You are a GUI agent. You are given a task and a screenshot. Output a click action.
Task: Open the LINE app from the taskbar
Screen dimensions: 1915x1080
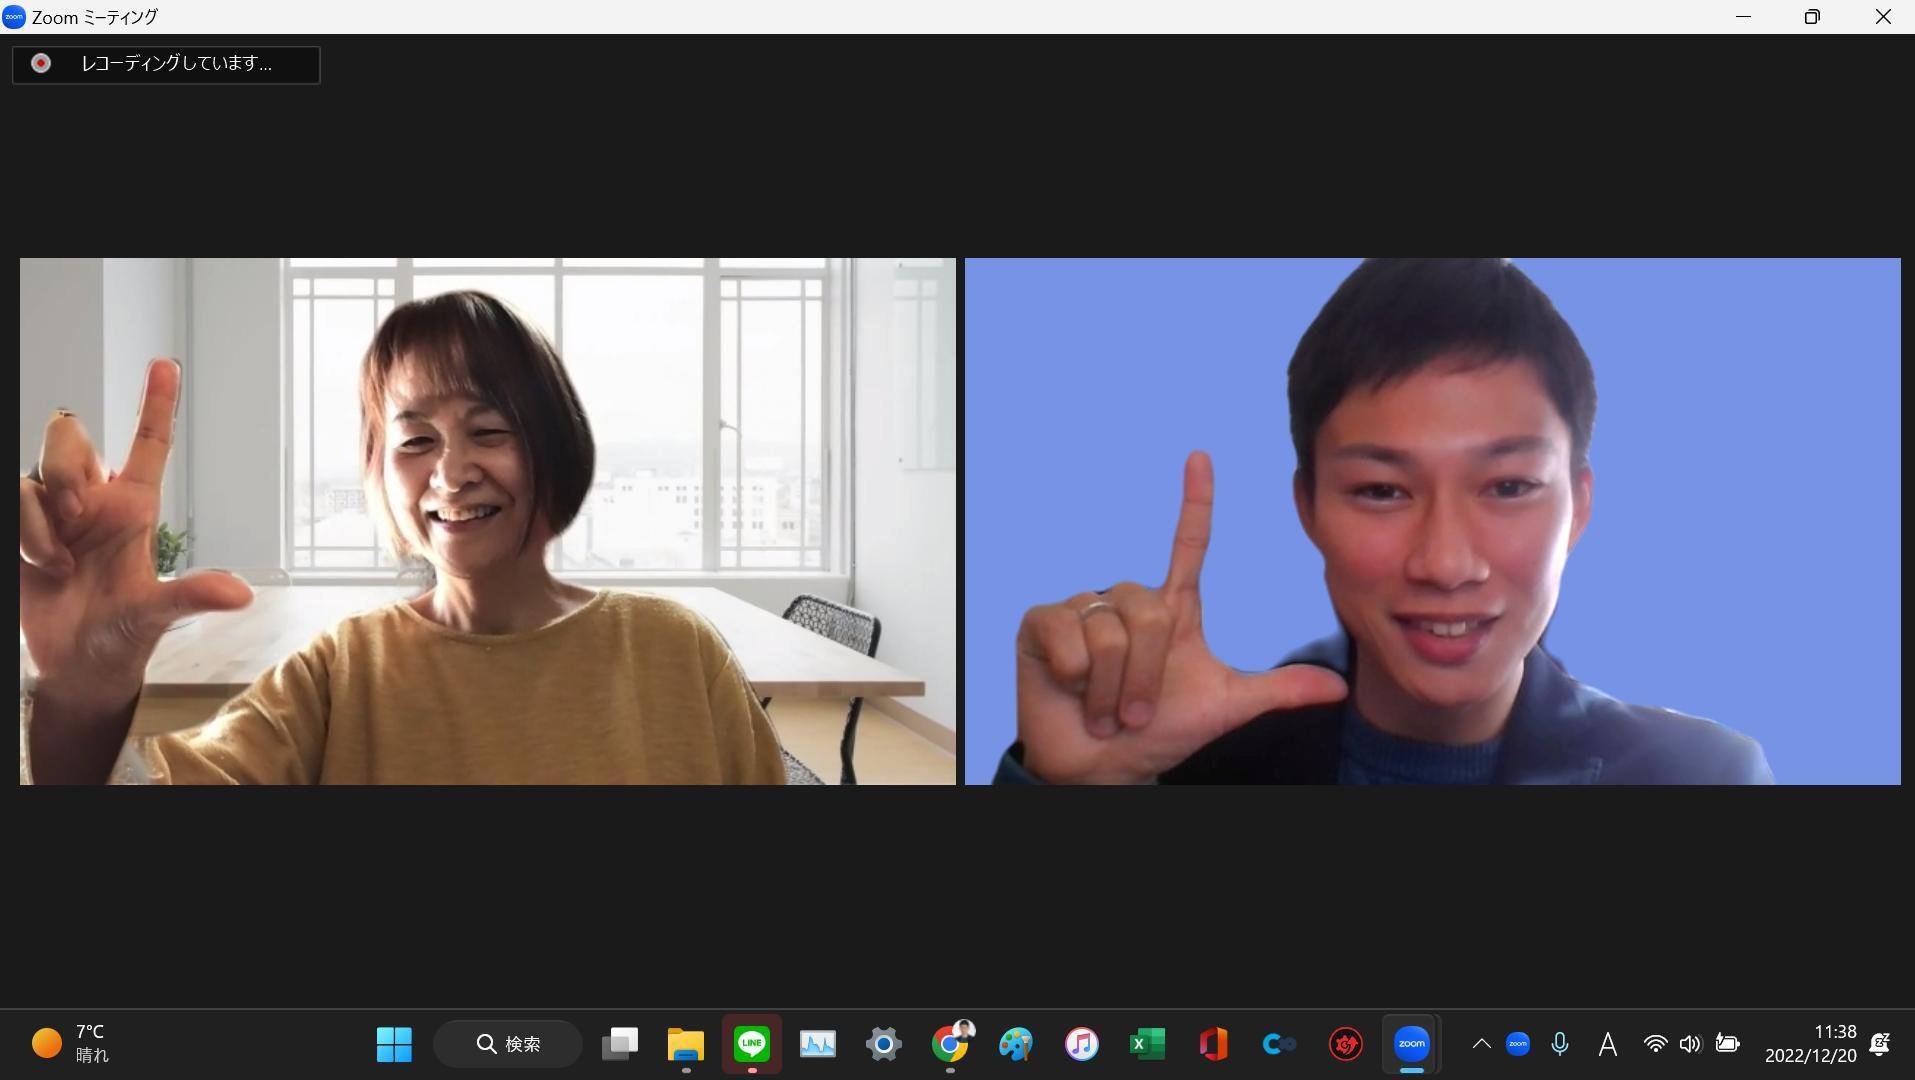[x=752, y=1044]
